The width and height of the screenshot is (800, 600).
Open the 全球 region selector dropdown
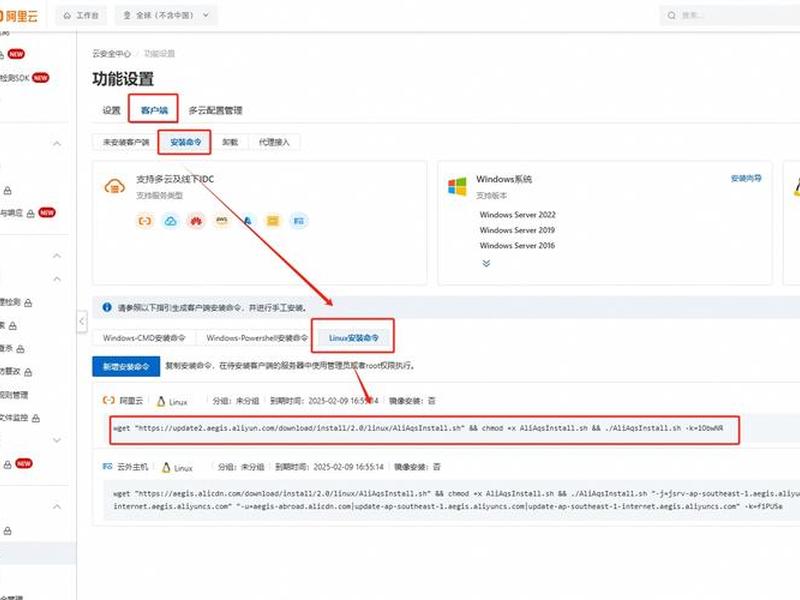click(166, 16)
